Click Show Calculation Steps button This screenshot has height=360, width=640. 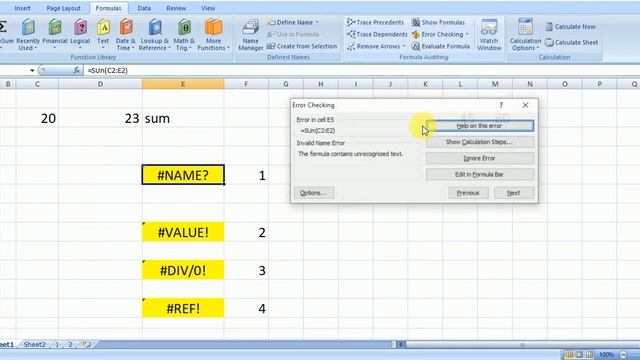point(480,142)
